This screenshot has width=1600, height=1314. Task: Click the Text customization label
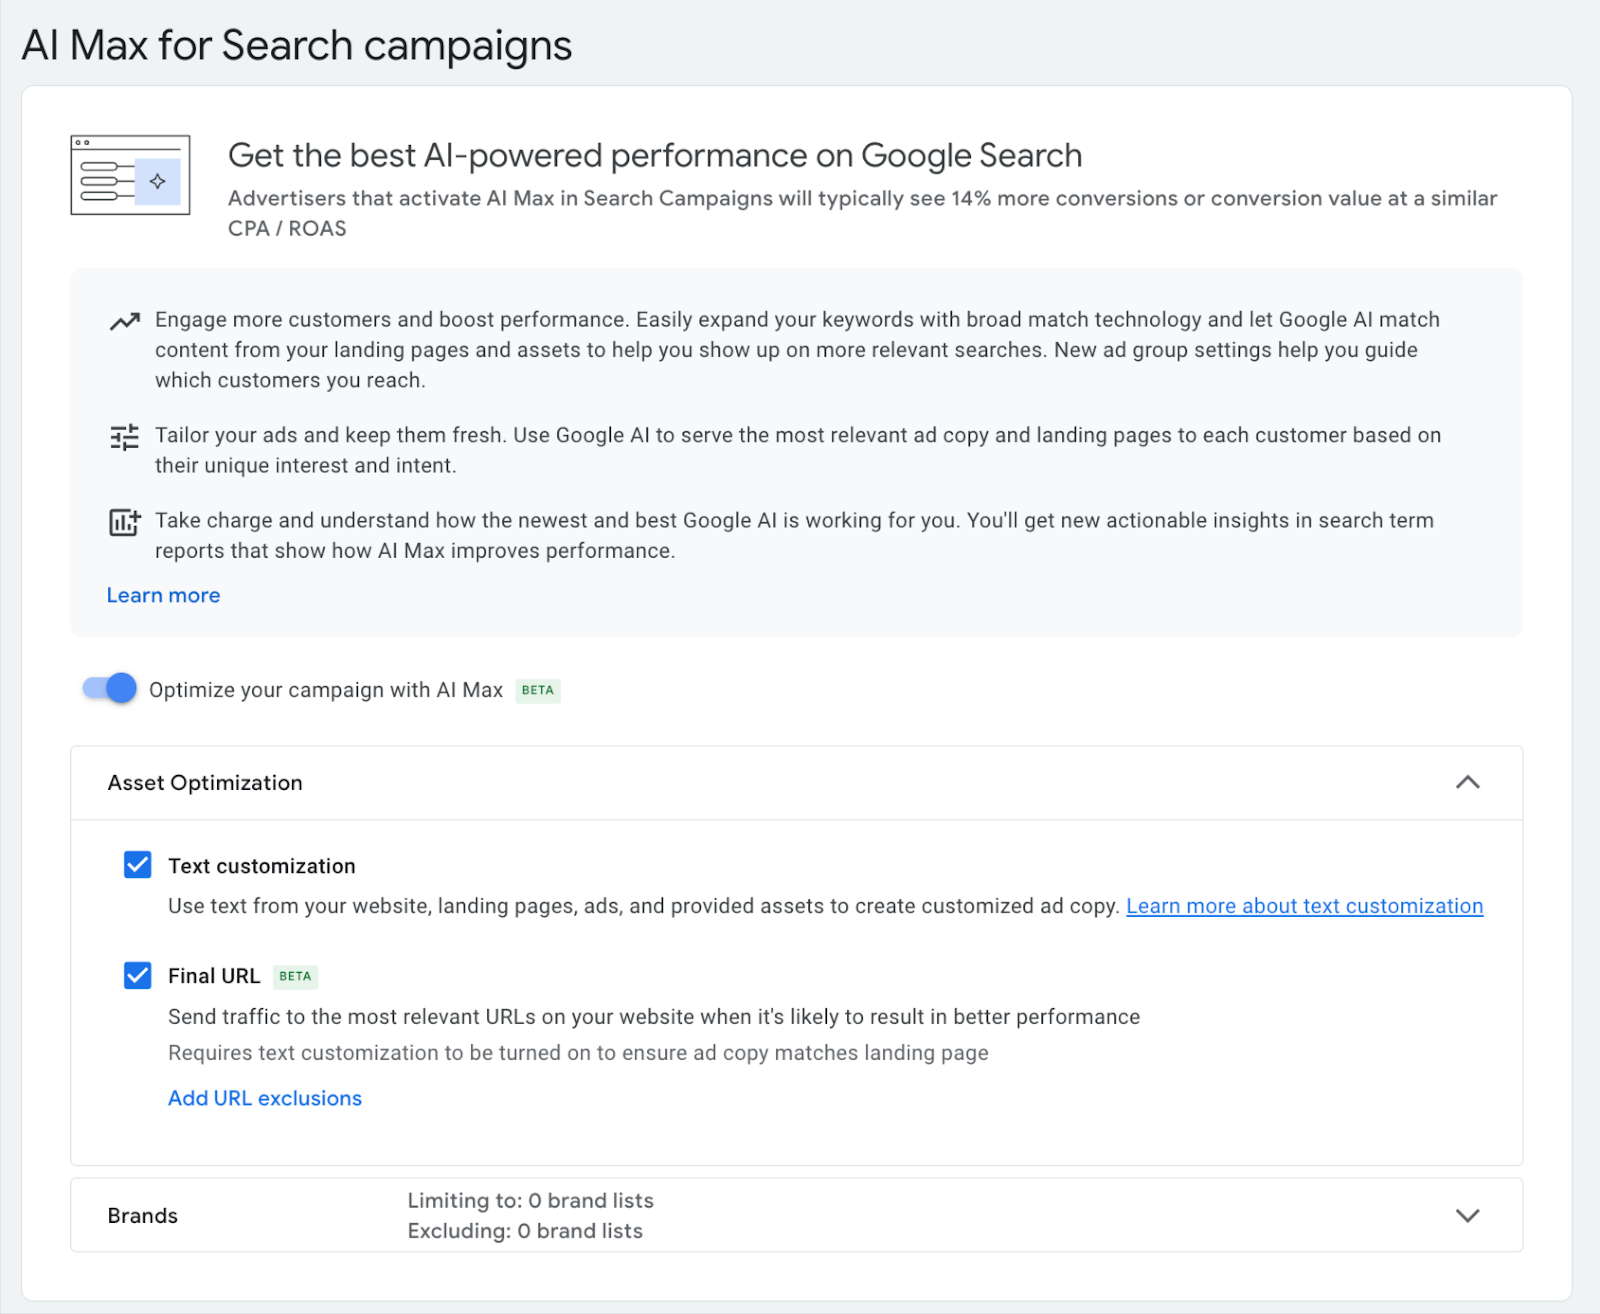[262, 866]
